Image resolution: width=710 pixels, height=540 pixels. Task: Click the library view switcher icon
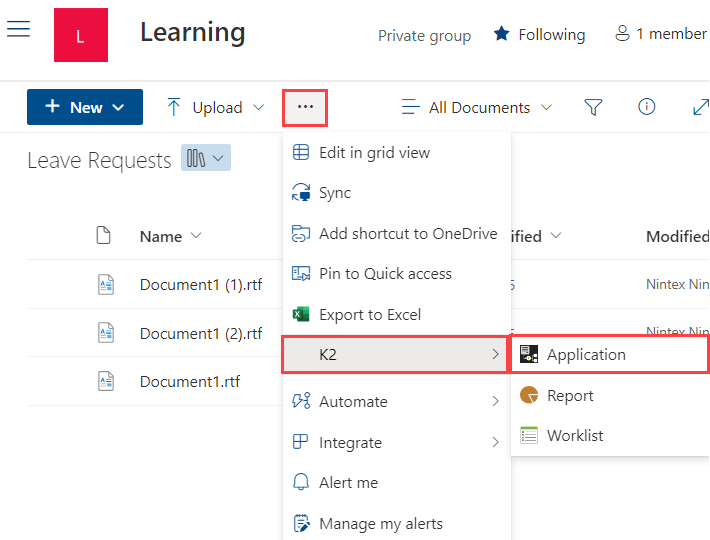[206, 159]
